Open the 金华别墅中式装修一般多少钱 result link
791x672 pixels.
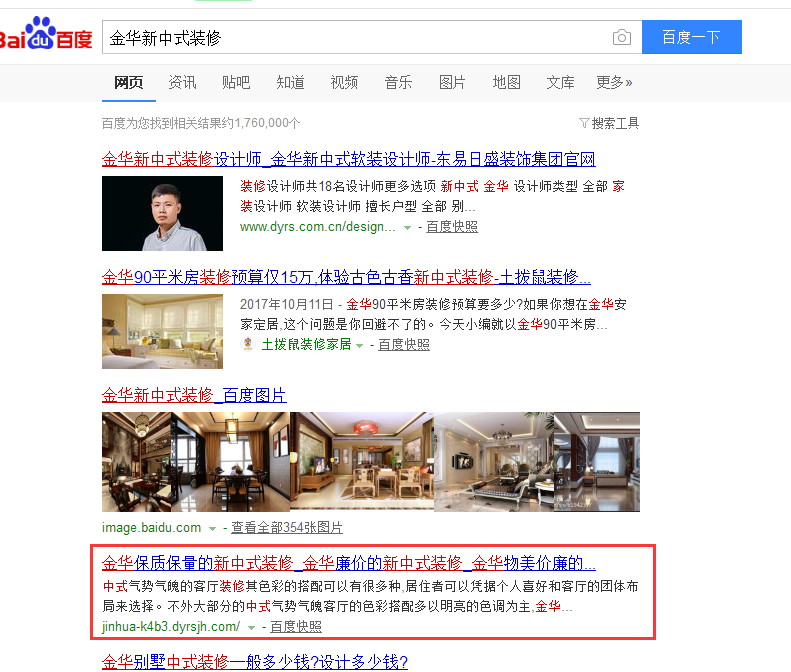(255, 662)
